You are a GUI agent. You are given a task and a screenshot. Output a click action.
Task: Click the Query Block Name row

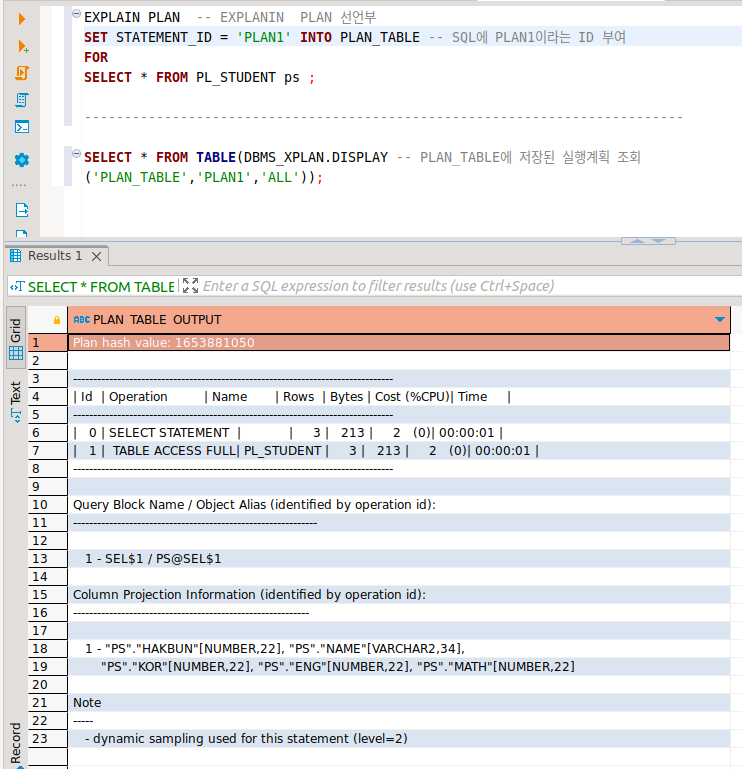(x=399, y=505)
